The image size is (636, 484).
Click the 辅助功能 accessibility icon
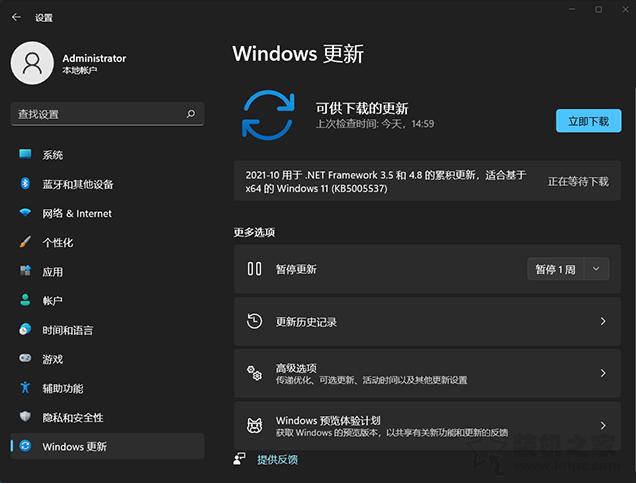(x=25, y=387)
